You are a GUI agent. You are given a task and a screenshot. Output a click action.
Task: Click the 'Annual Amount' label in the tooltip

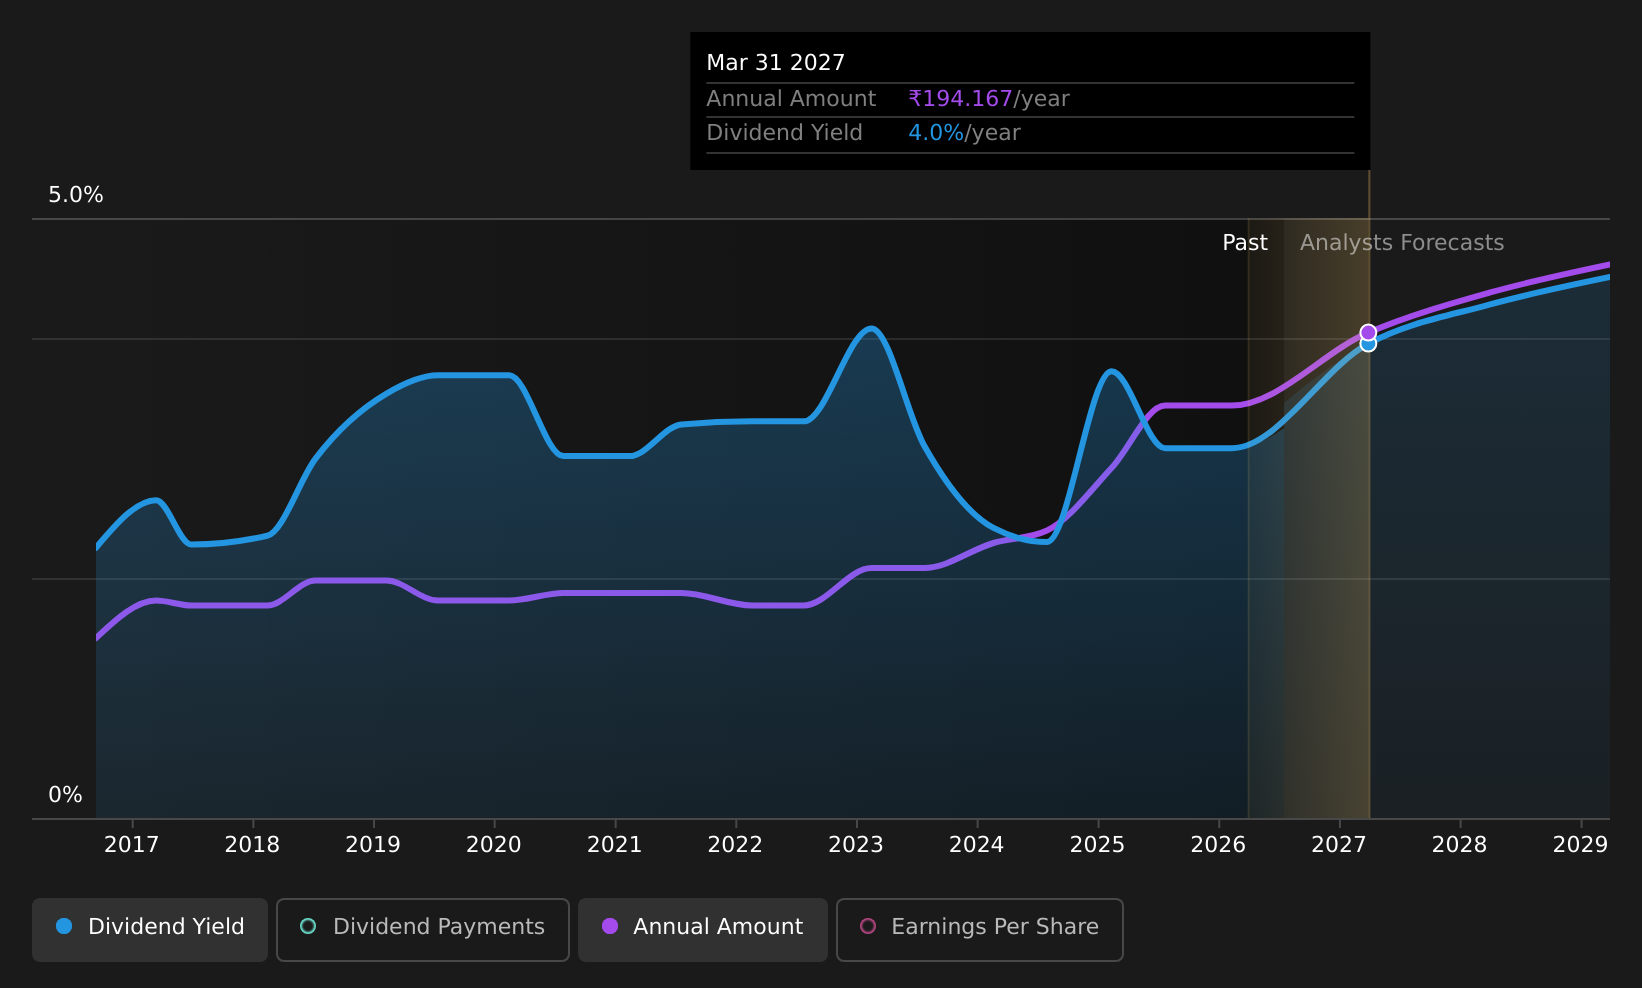click(x=791, y=99)
